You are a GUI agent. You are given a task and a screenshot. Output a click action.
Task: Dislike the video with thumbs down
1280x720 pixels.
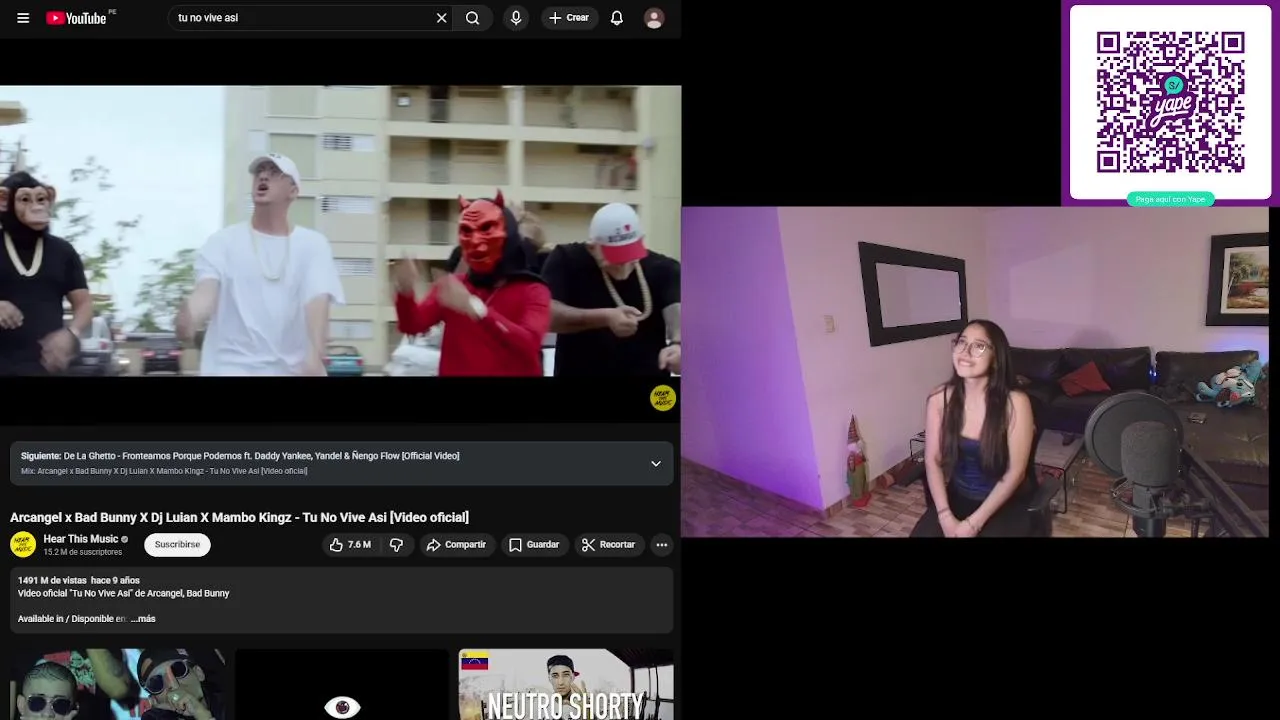(397, 545)
